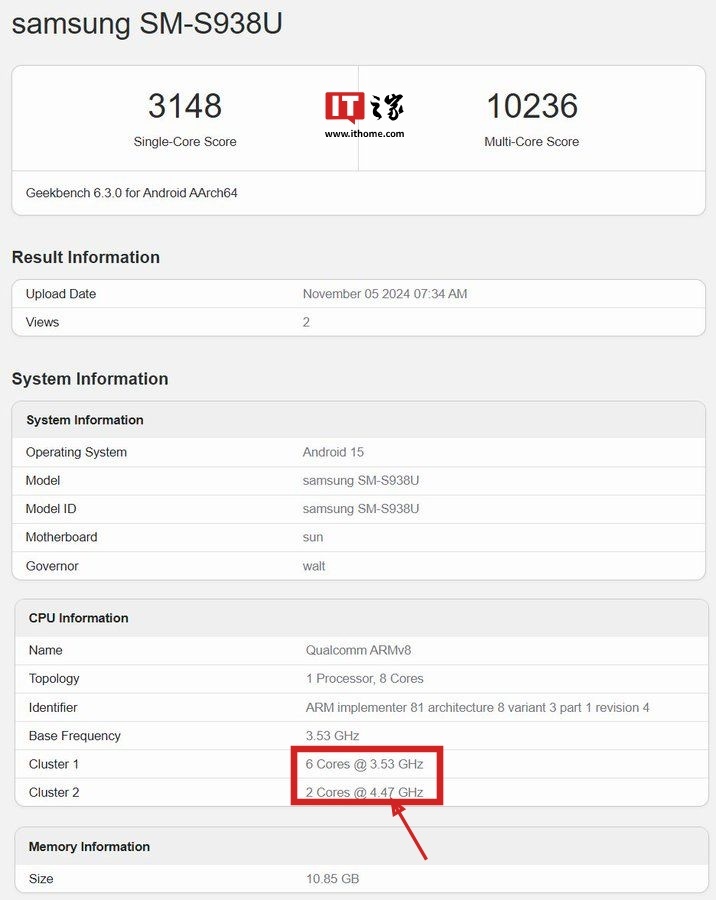This screenshot has width=716, height=900.
Task: Select the 1 Processor, 8 Cores value
Action: coord(365,678)
